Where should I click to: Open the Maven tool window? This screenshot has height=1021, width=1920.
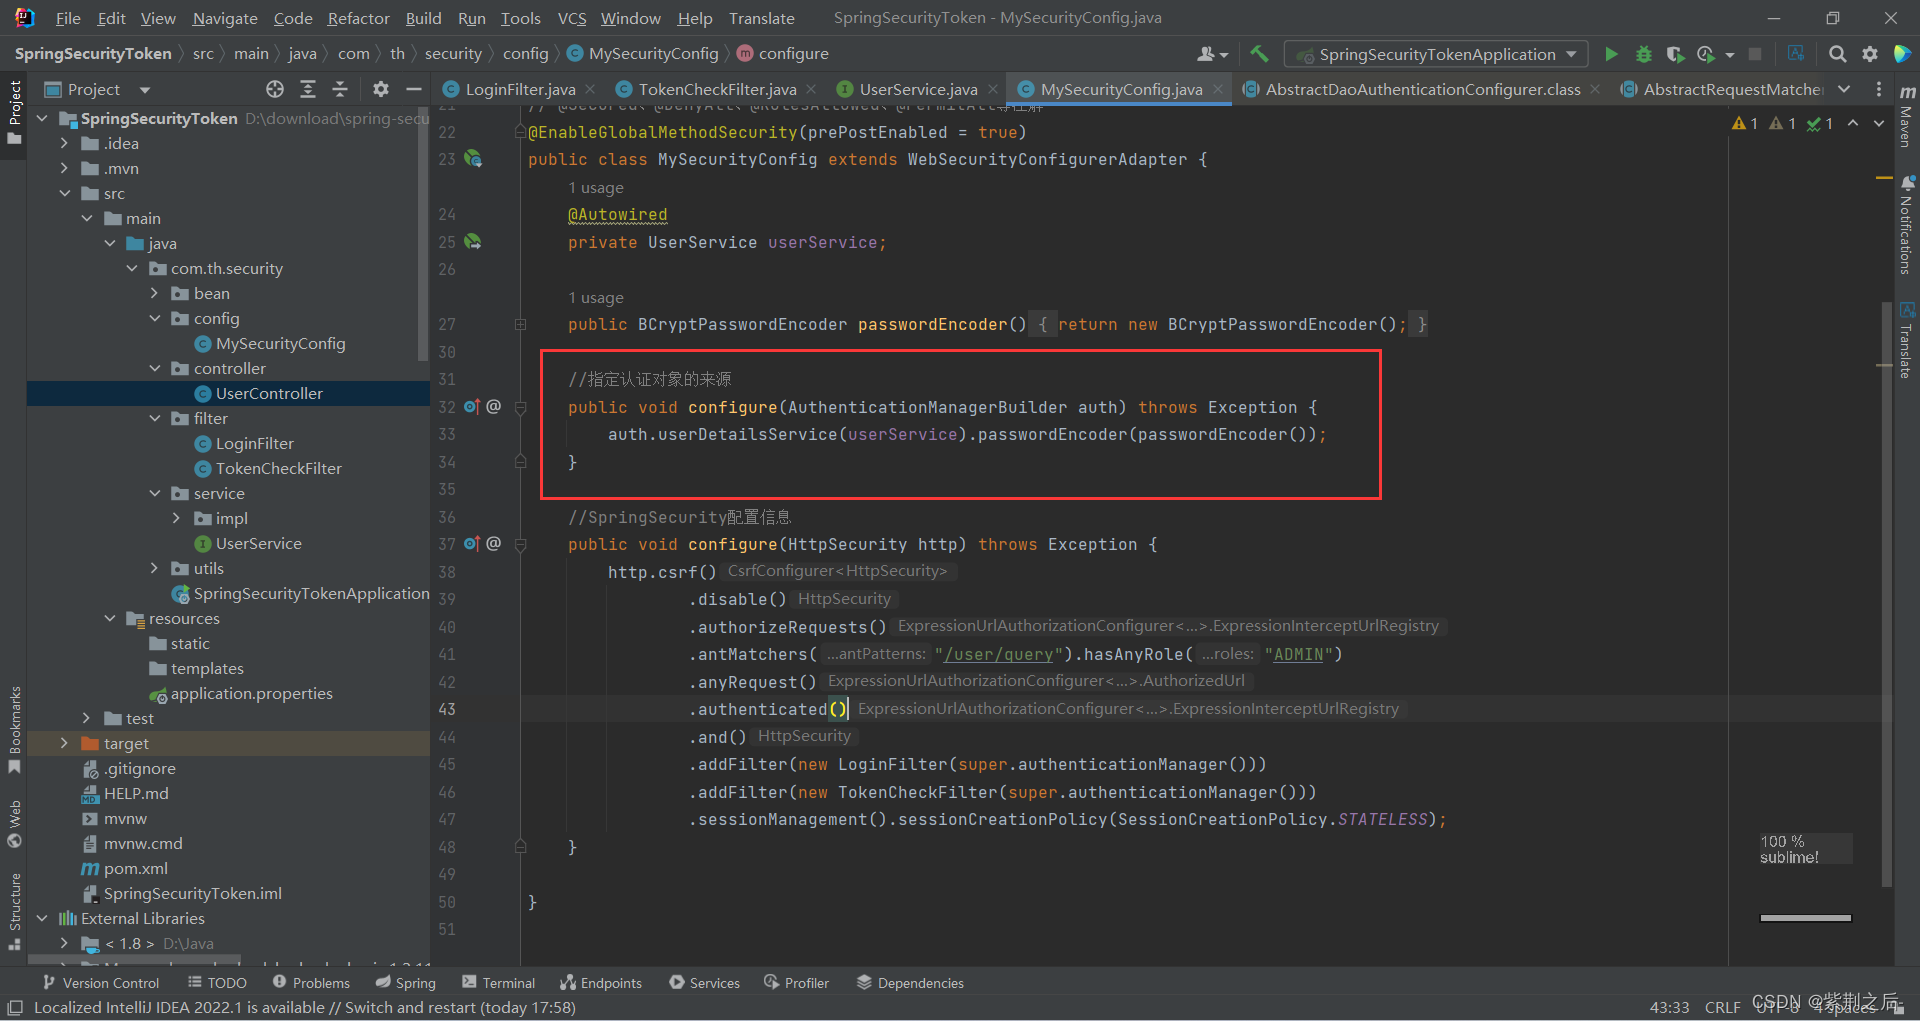1907,116
